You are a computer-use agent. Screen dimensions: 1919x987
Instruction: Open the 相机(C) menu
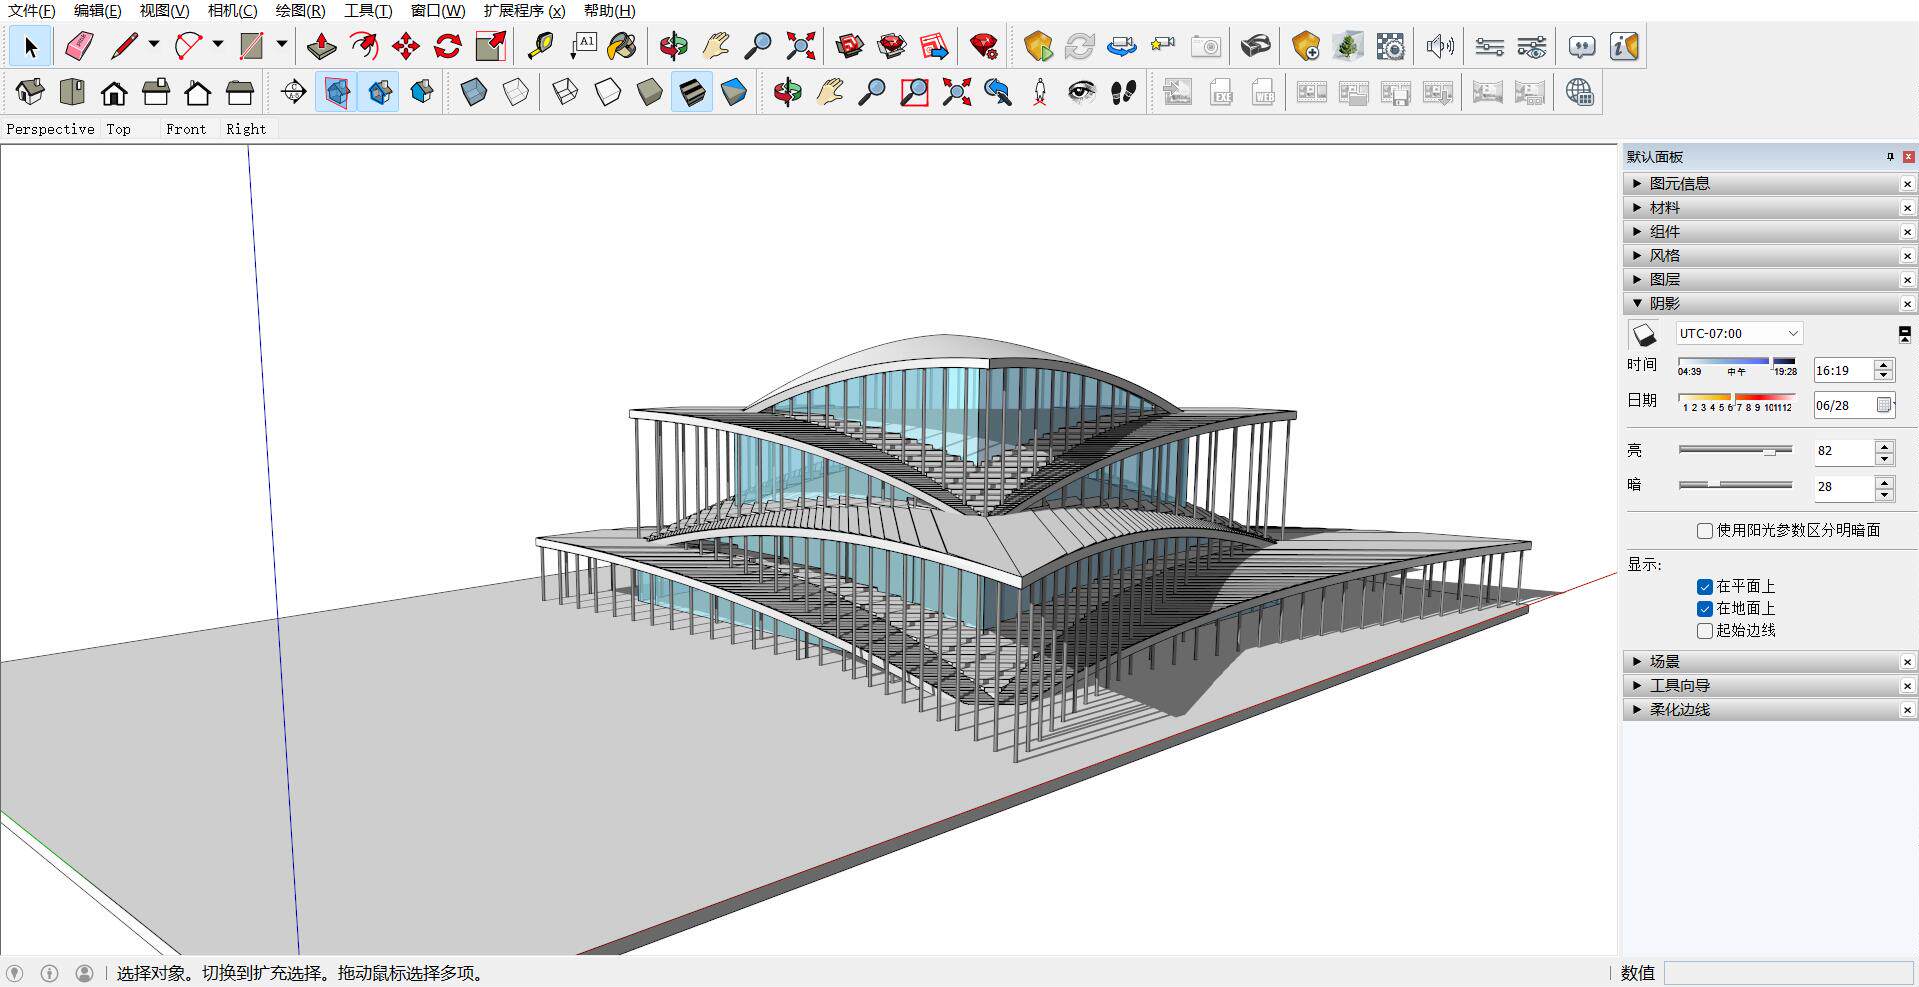232,11
